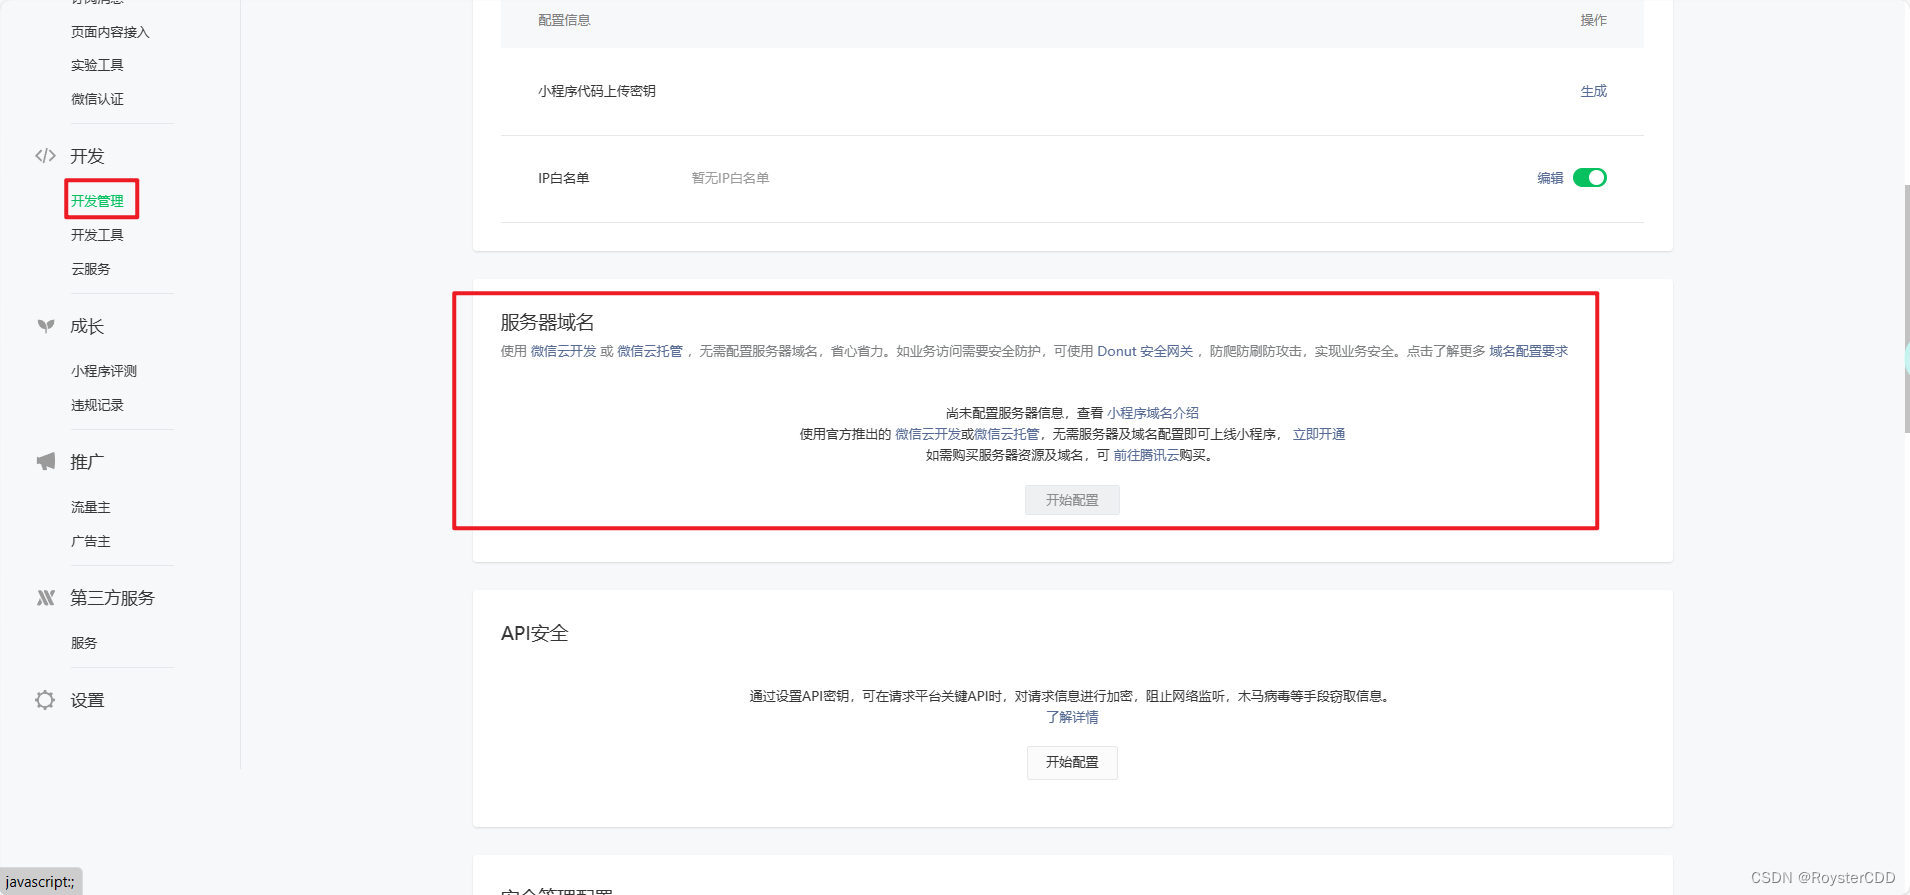Click 了解详情 link in API安全
This screenshot has height=895, width=1910.
click(x=1072, y=717)
